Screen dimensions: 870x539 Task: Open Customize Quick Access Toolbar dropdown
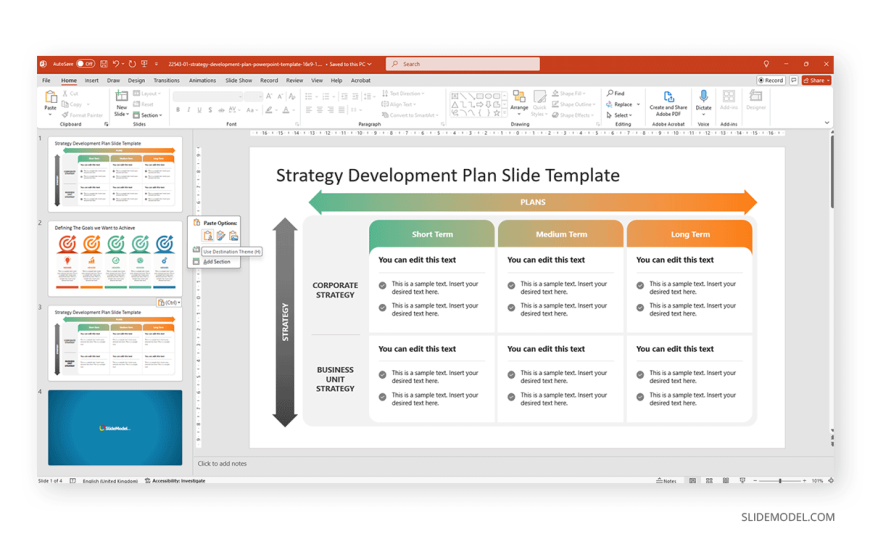[156, 64]
